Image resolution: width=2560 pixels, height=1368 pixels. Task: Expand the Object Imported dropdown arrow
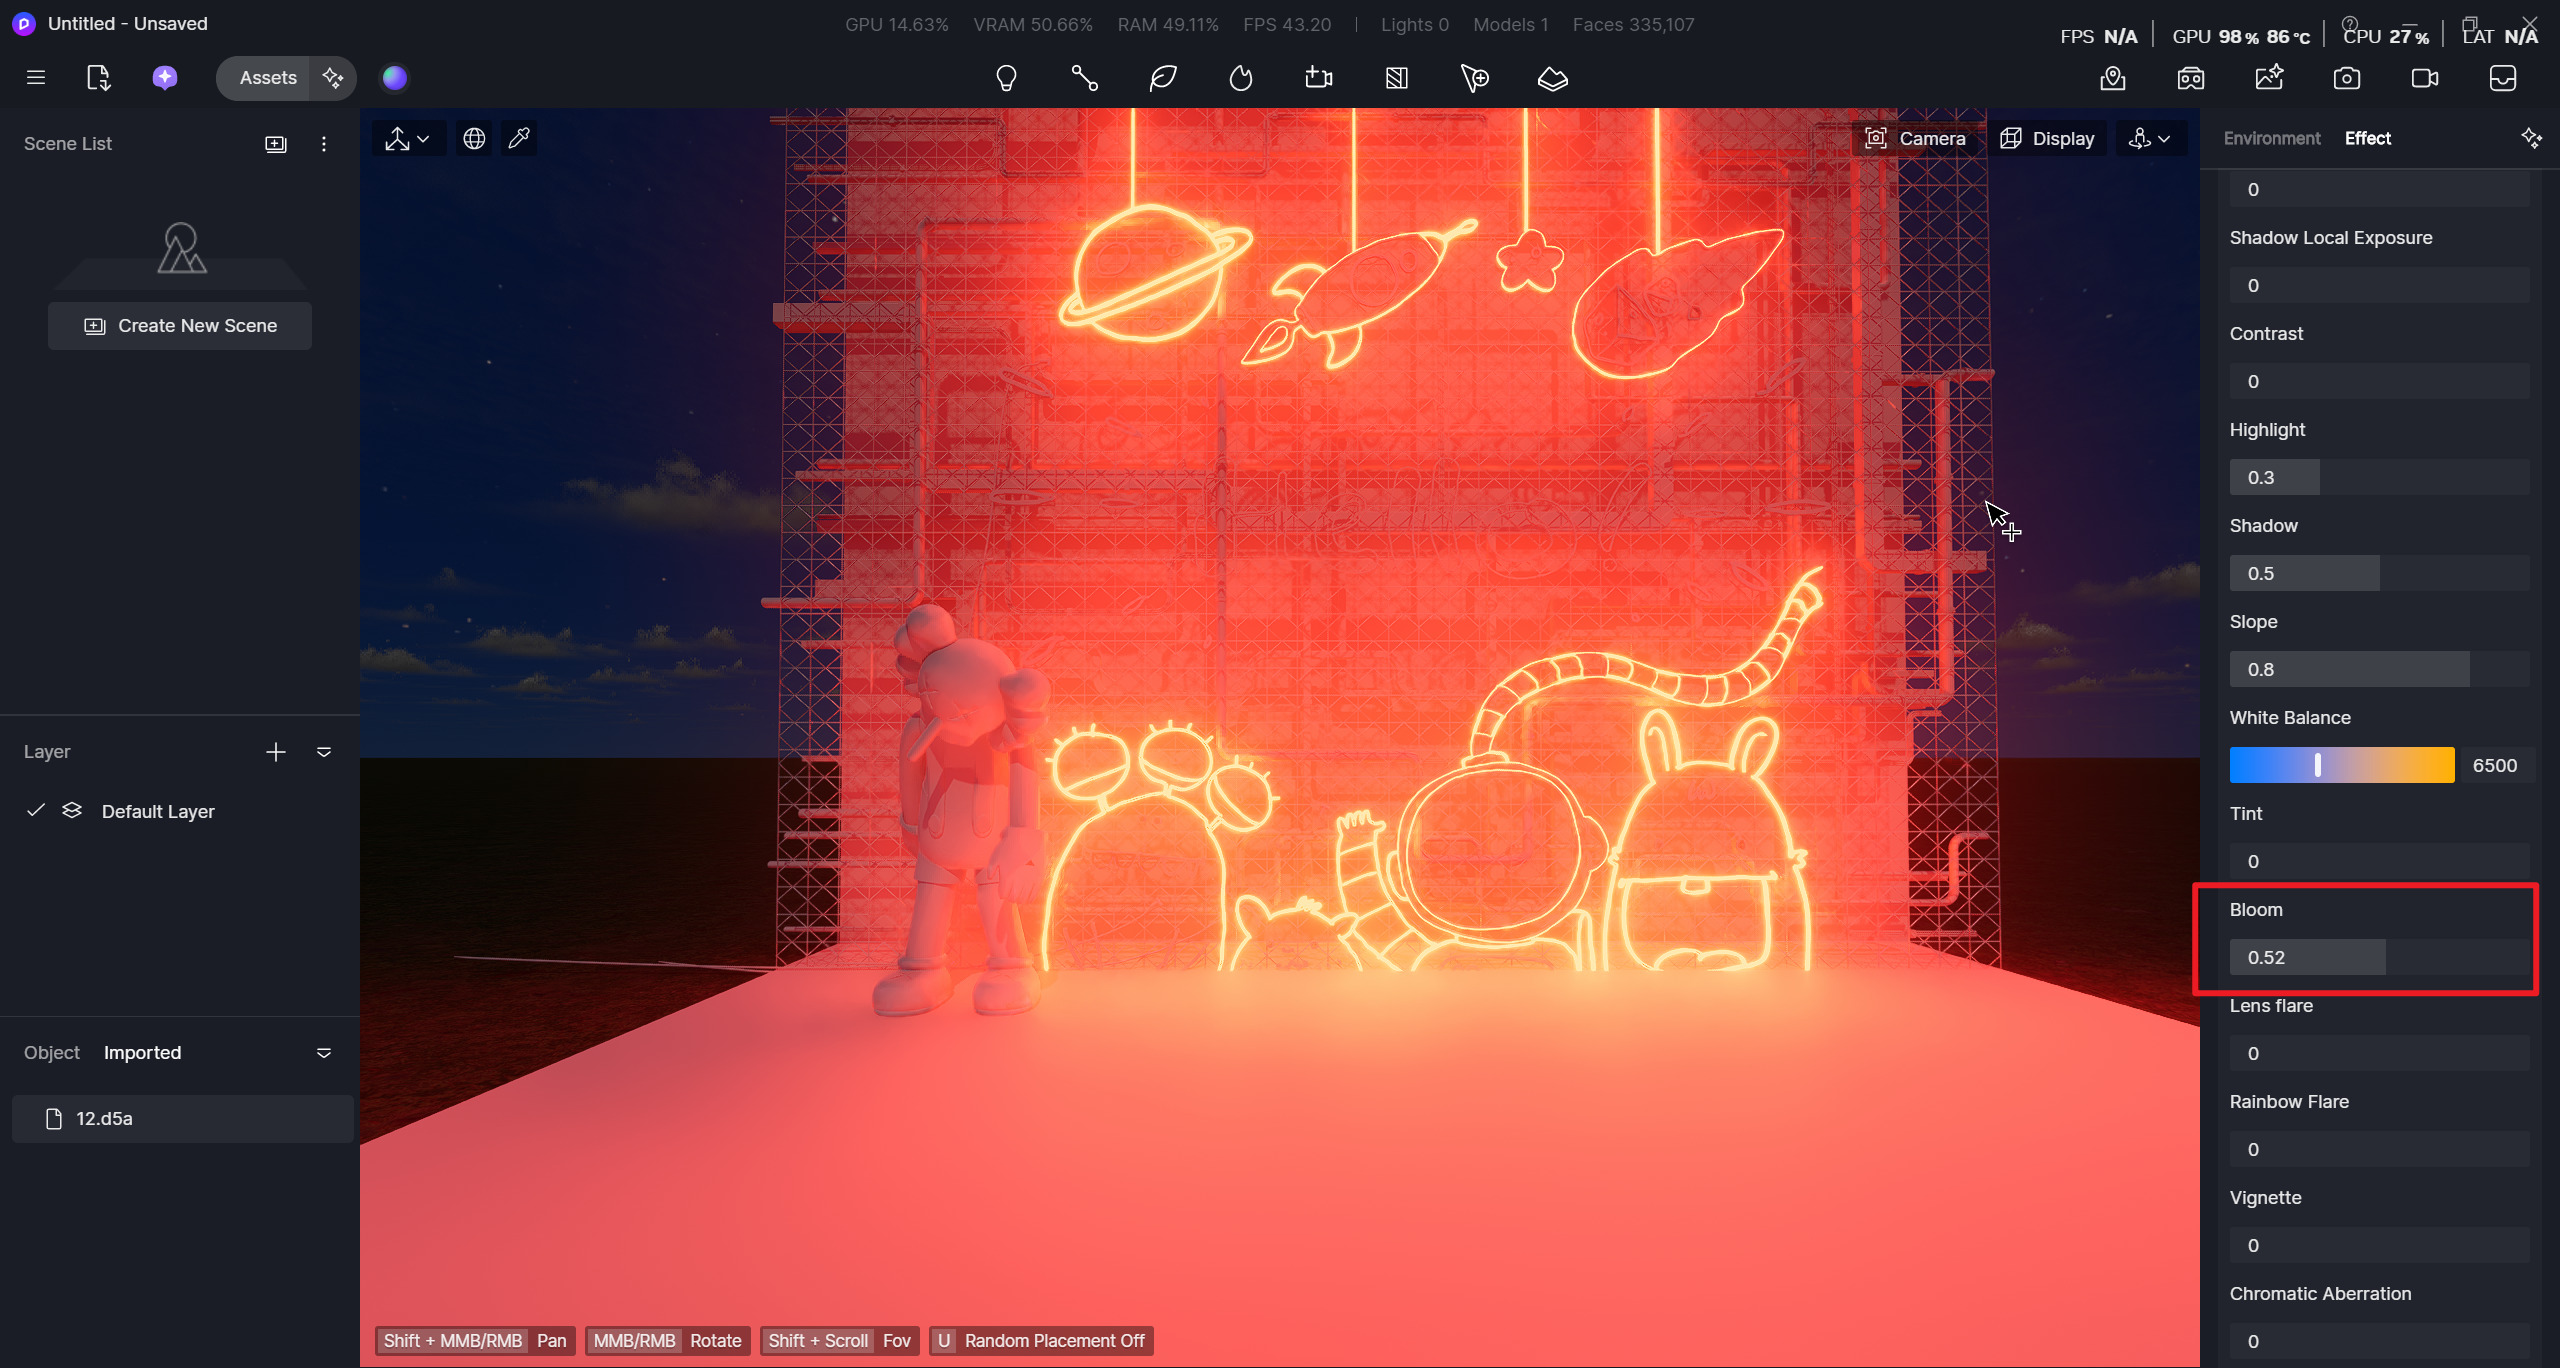tap(324, 1053)
